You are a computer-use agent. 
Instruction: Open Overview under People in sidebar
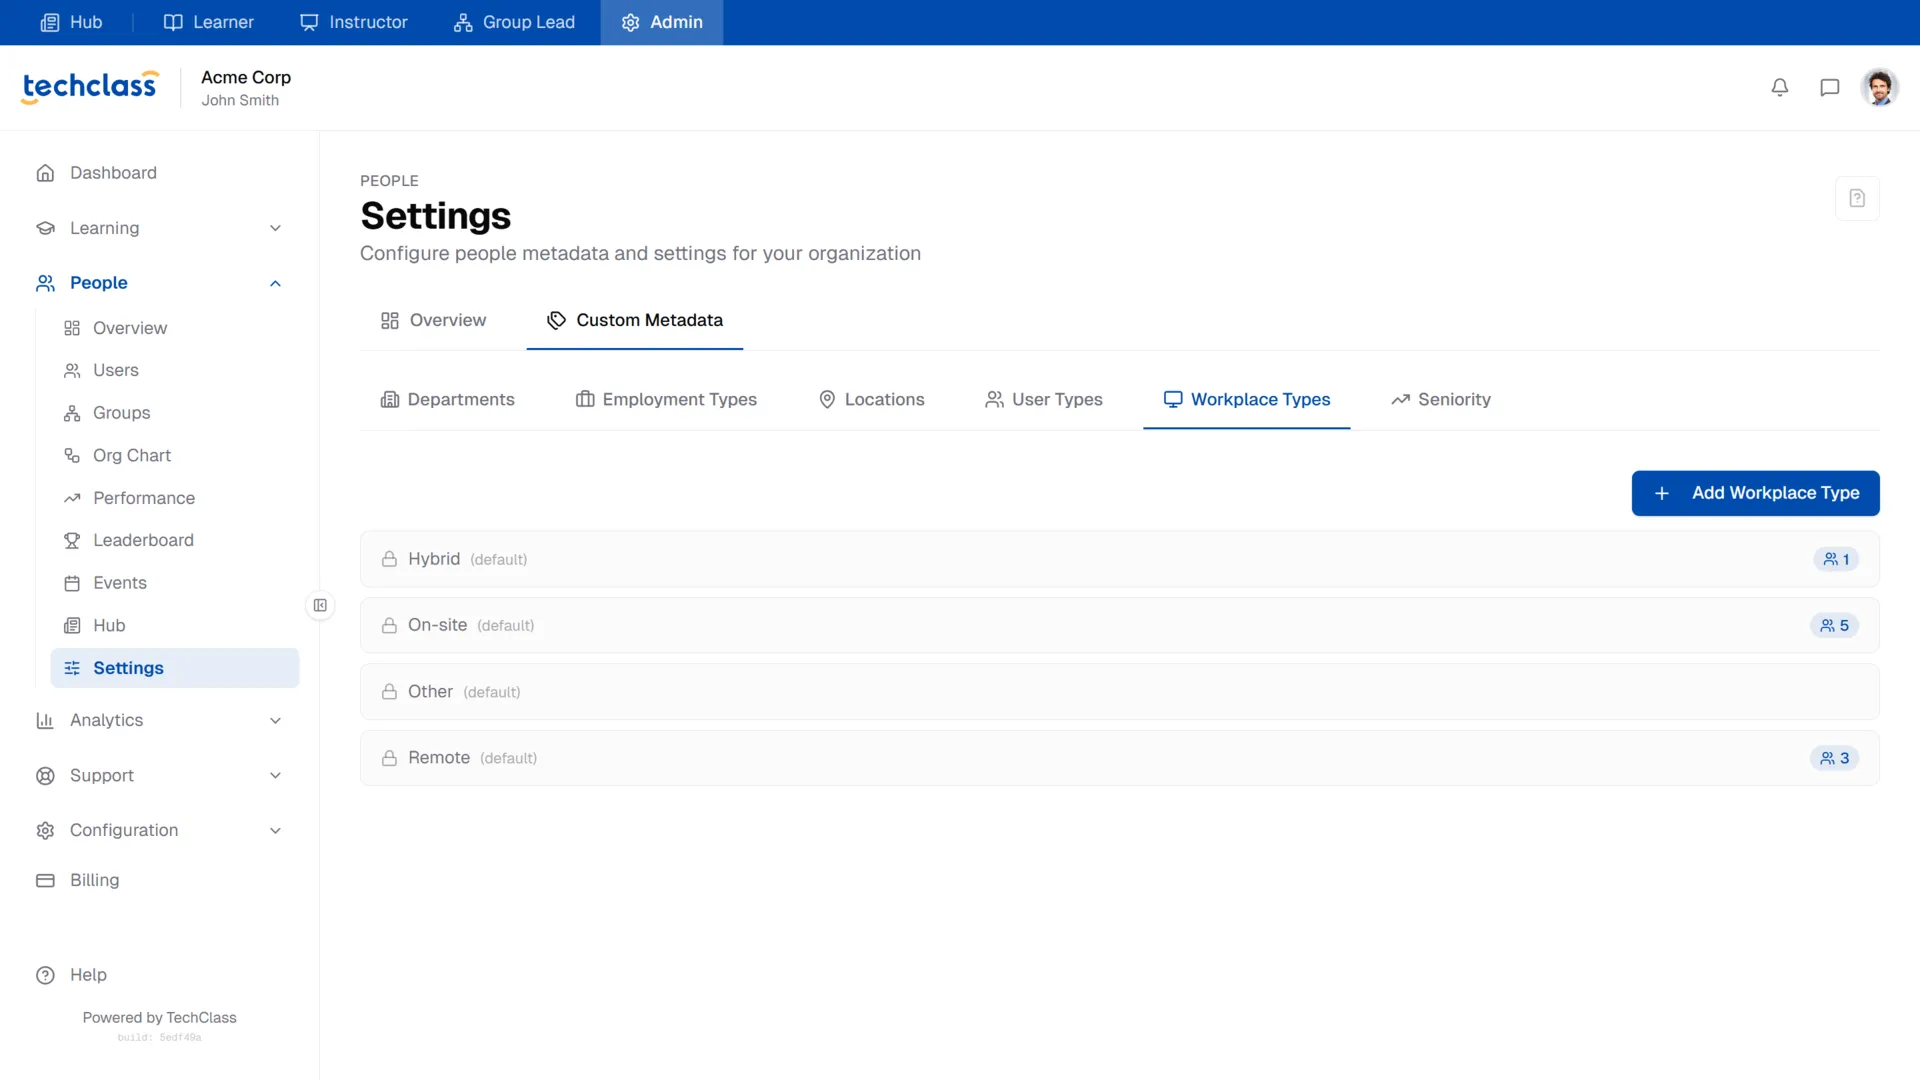(x=174, y=328)
